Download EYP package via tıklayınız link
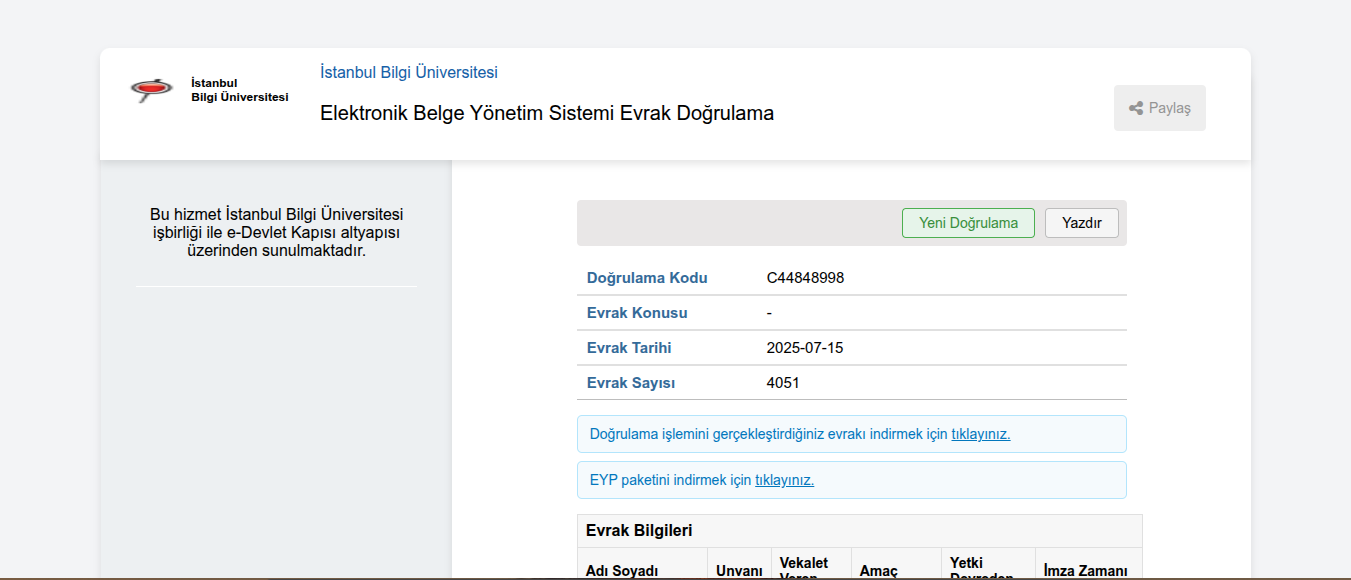This screenshot has height=580, width=1351. pyautogui.click(x=785, y=480)
